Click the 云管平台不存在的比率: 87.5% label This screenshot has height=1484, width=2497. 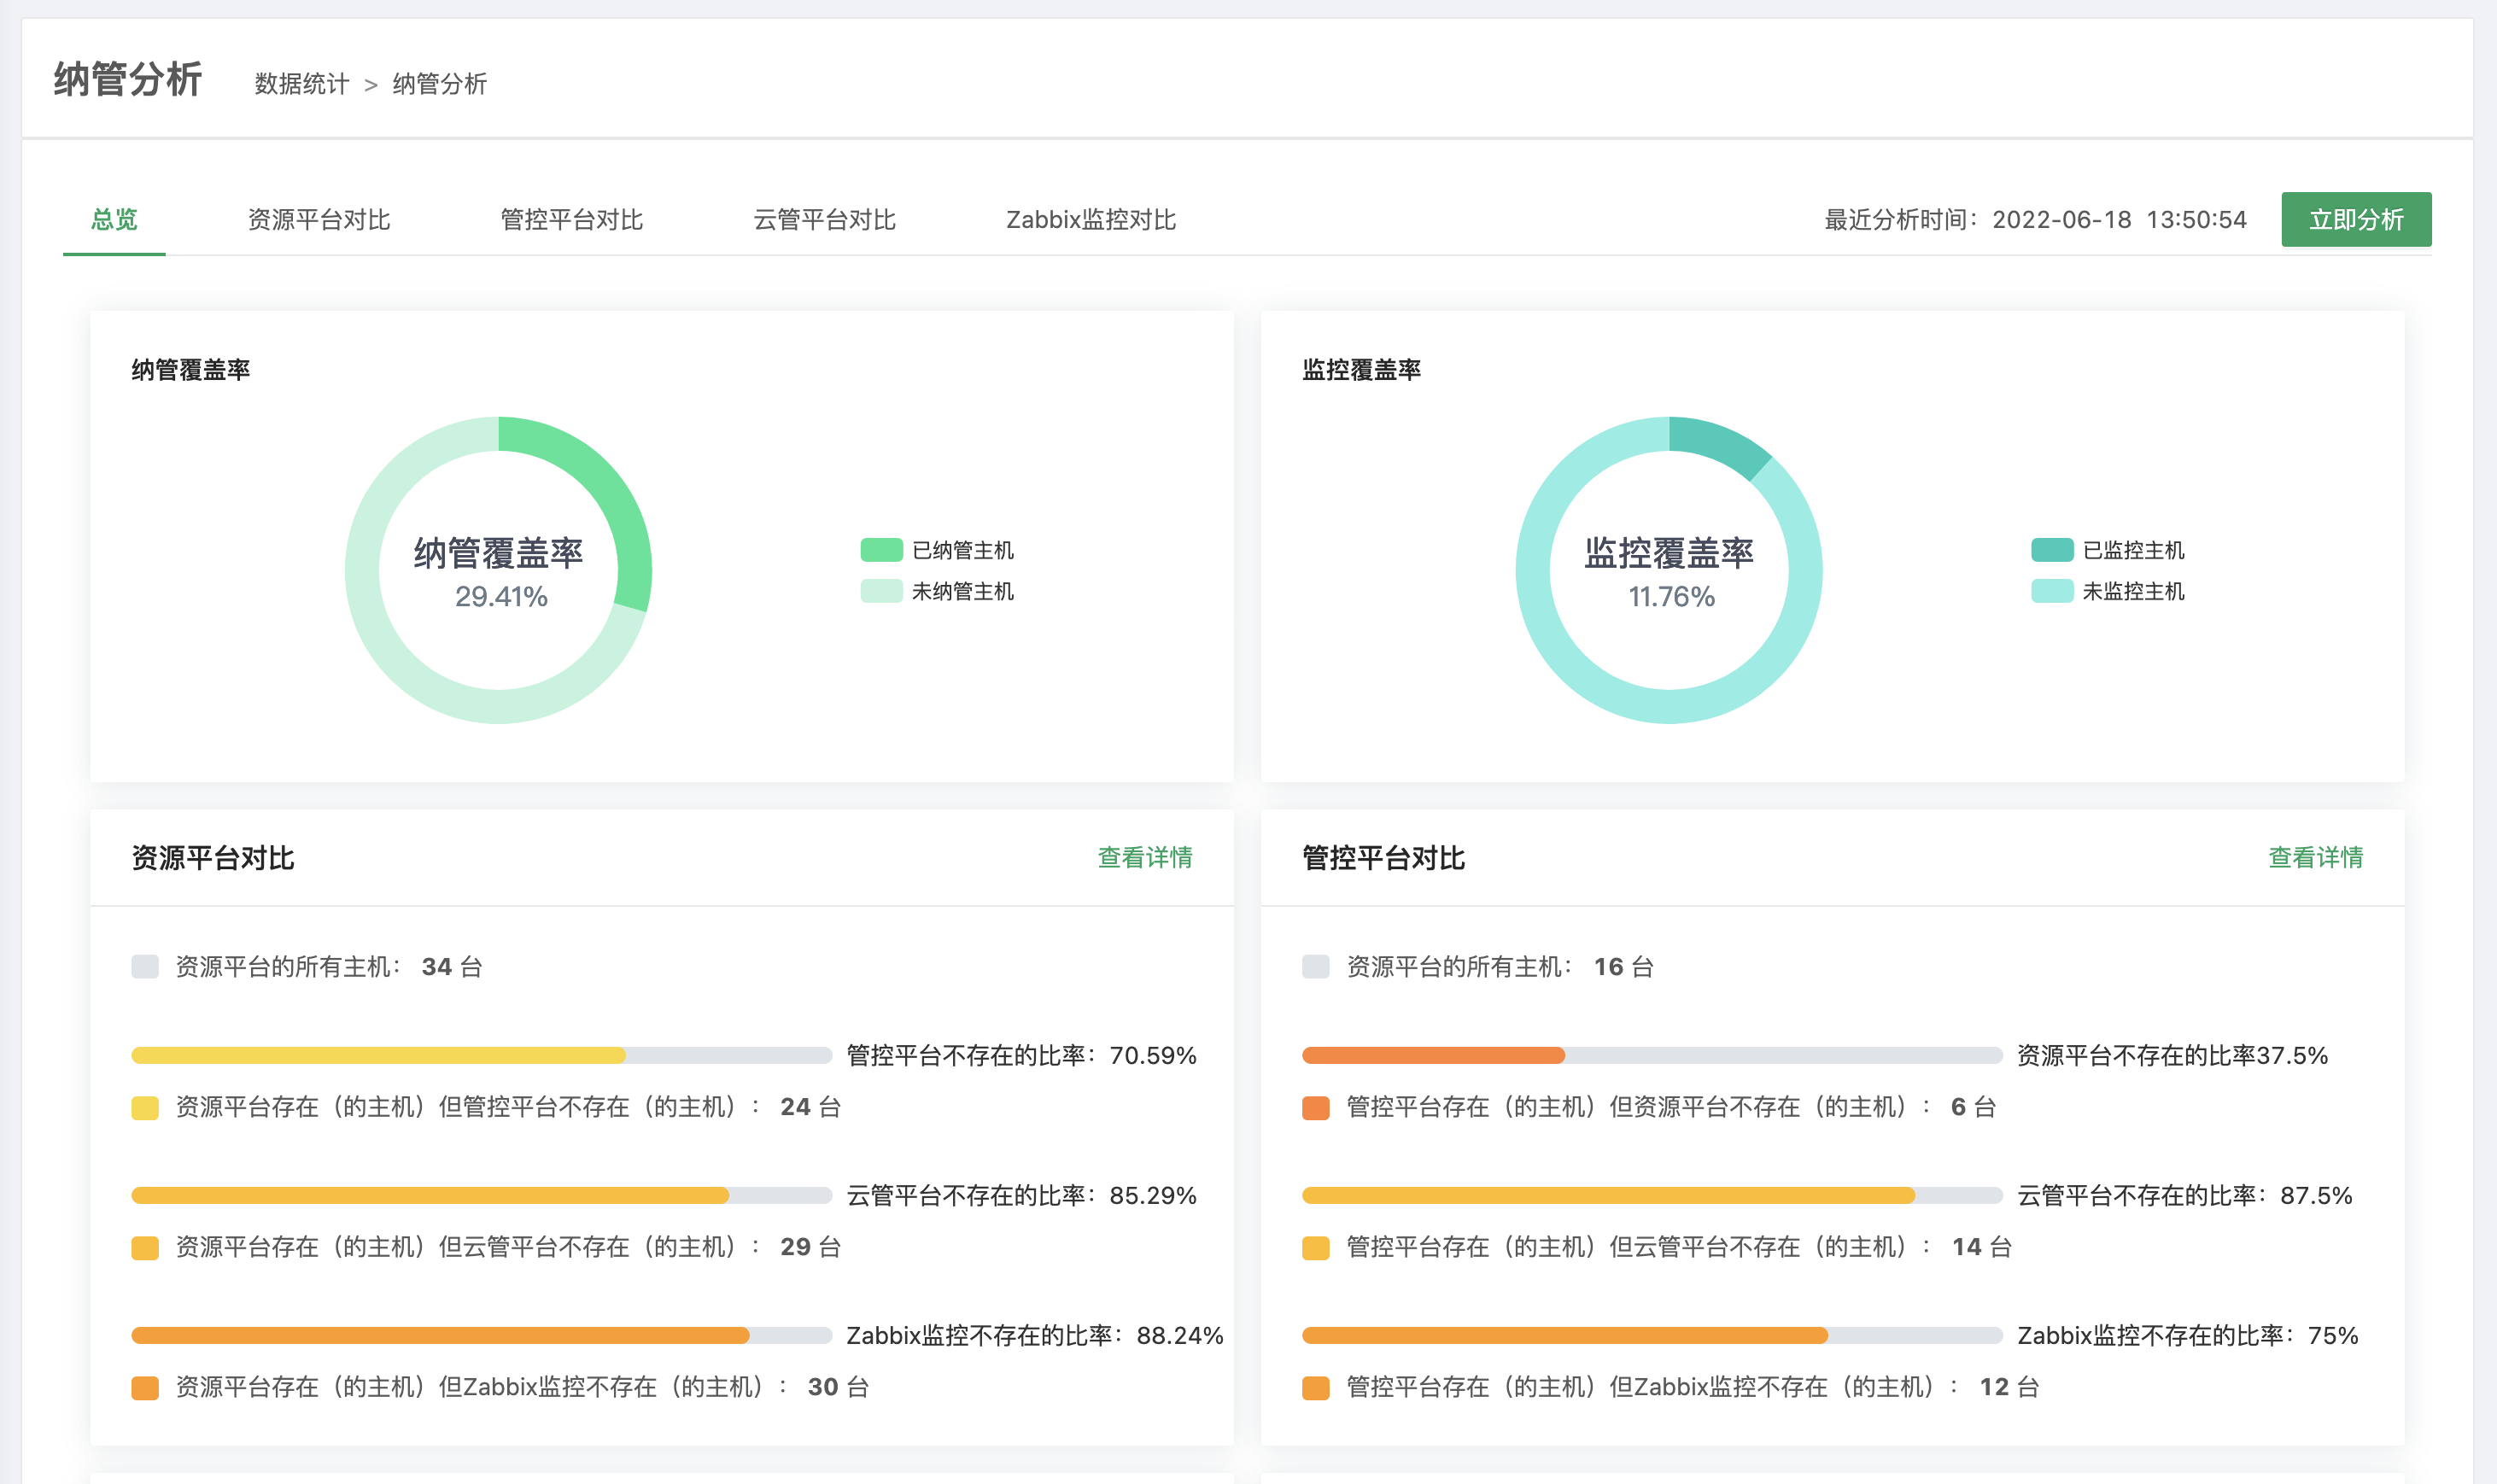(x=2184, y=1195)
